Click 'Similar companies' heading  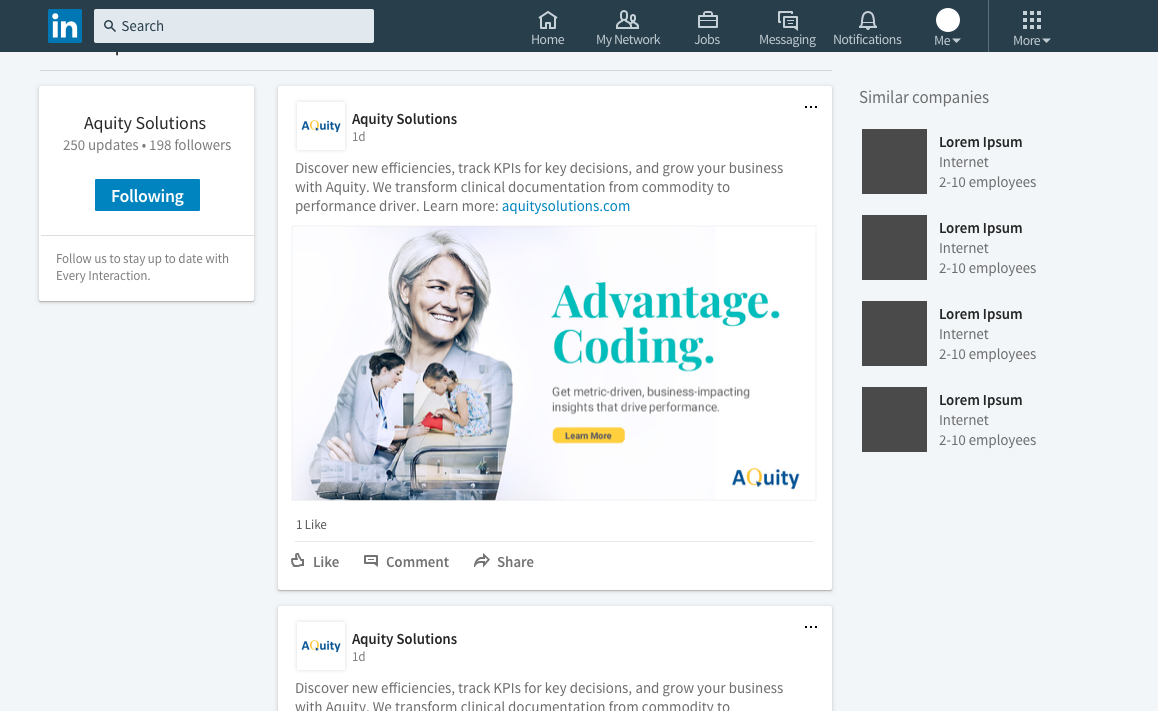[x=923, y=97]
